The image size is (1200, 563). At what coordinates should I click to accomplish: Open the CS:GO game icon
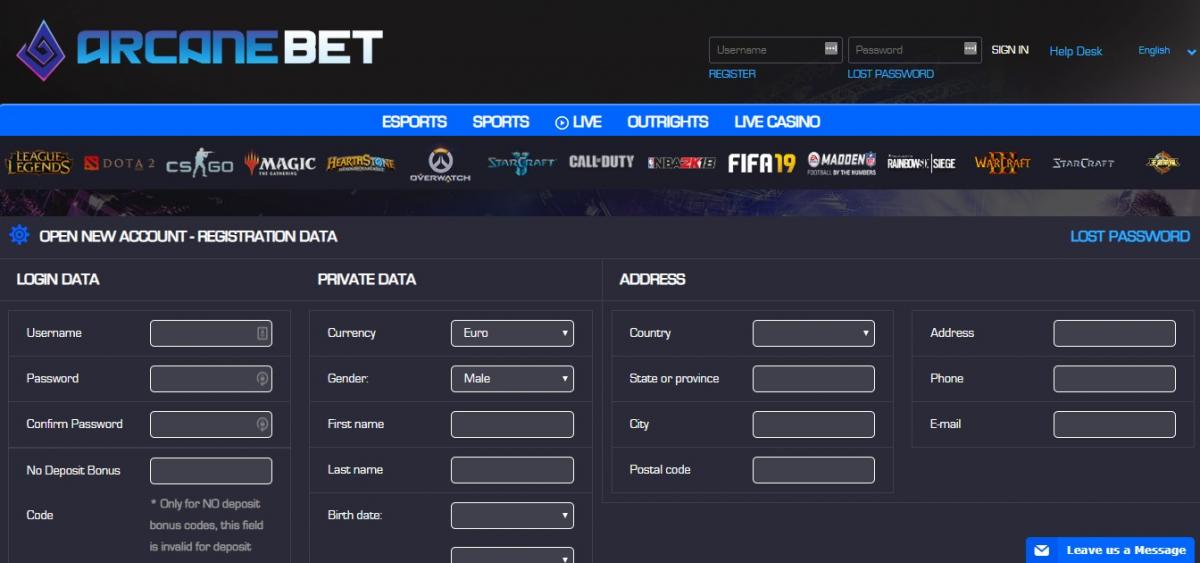(x=199, y=163)
